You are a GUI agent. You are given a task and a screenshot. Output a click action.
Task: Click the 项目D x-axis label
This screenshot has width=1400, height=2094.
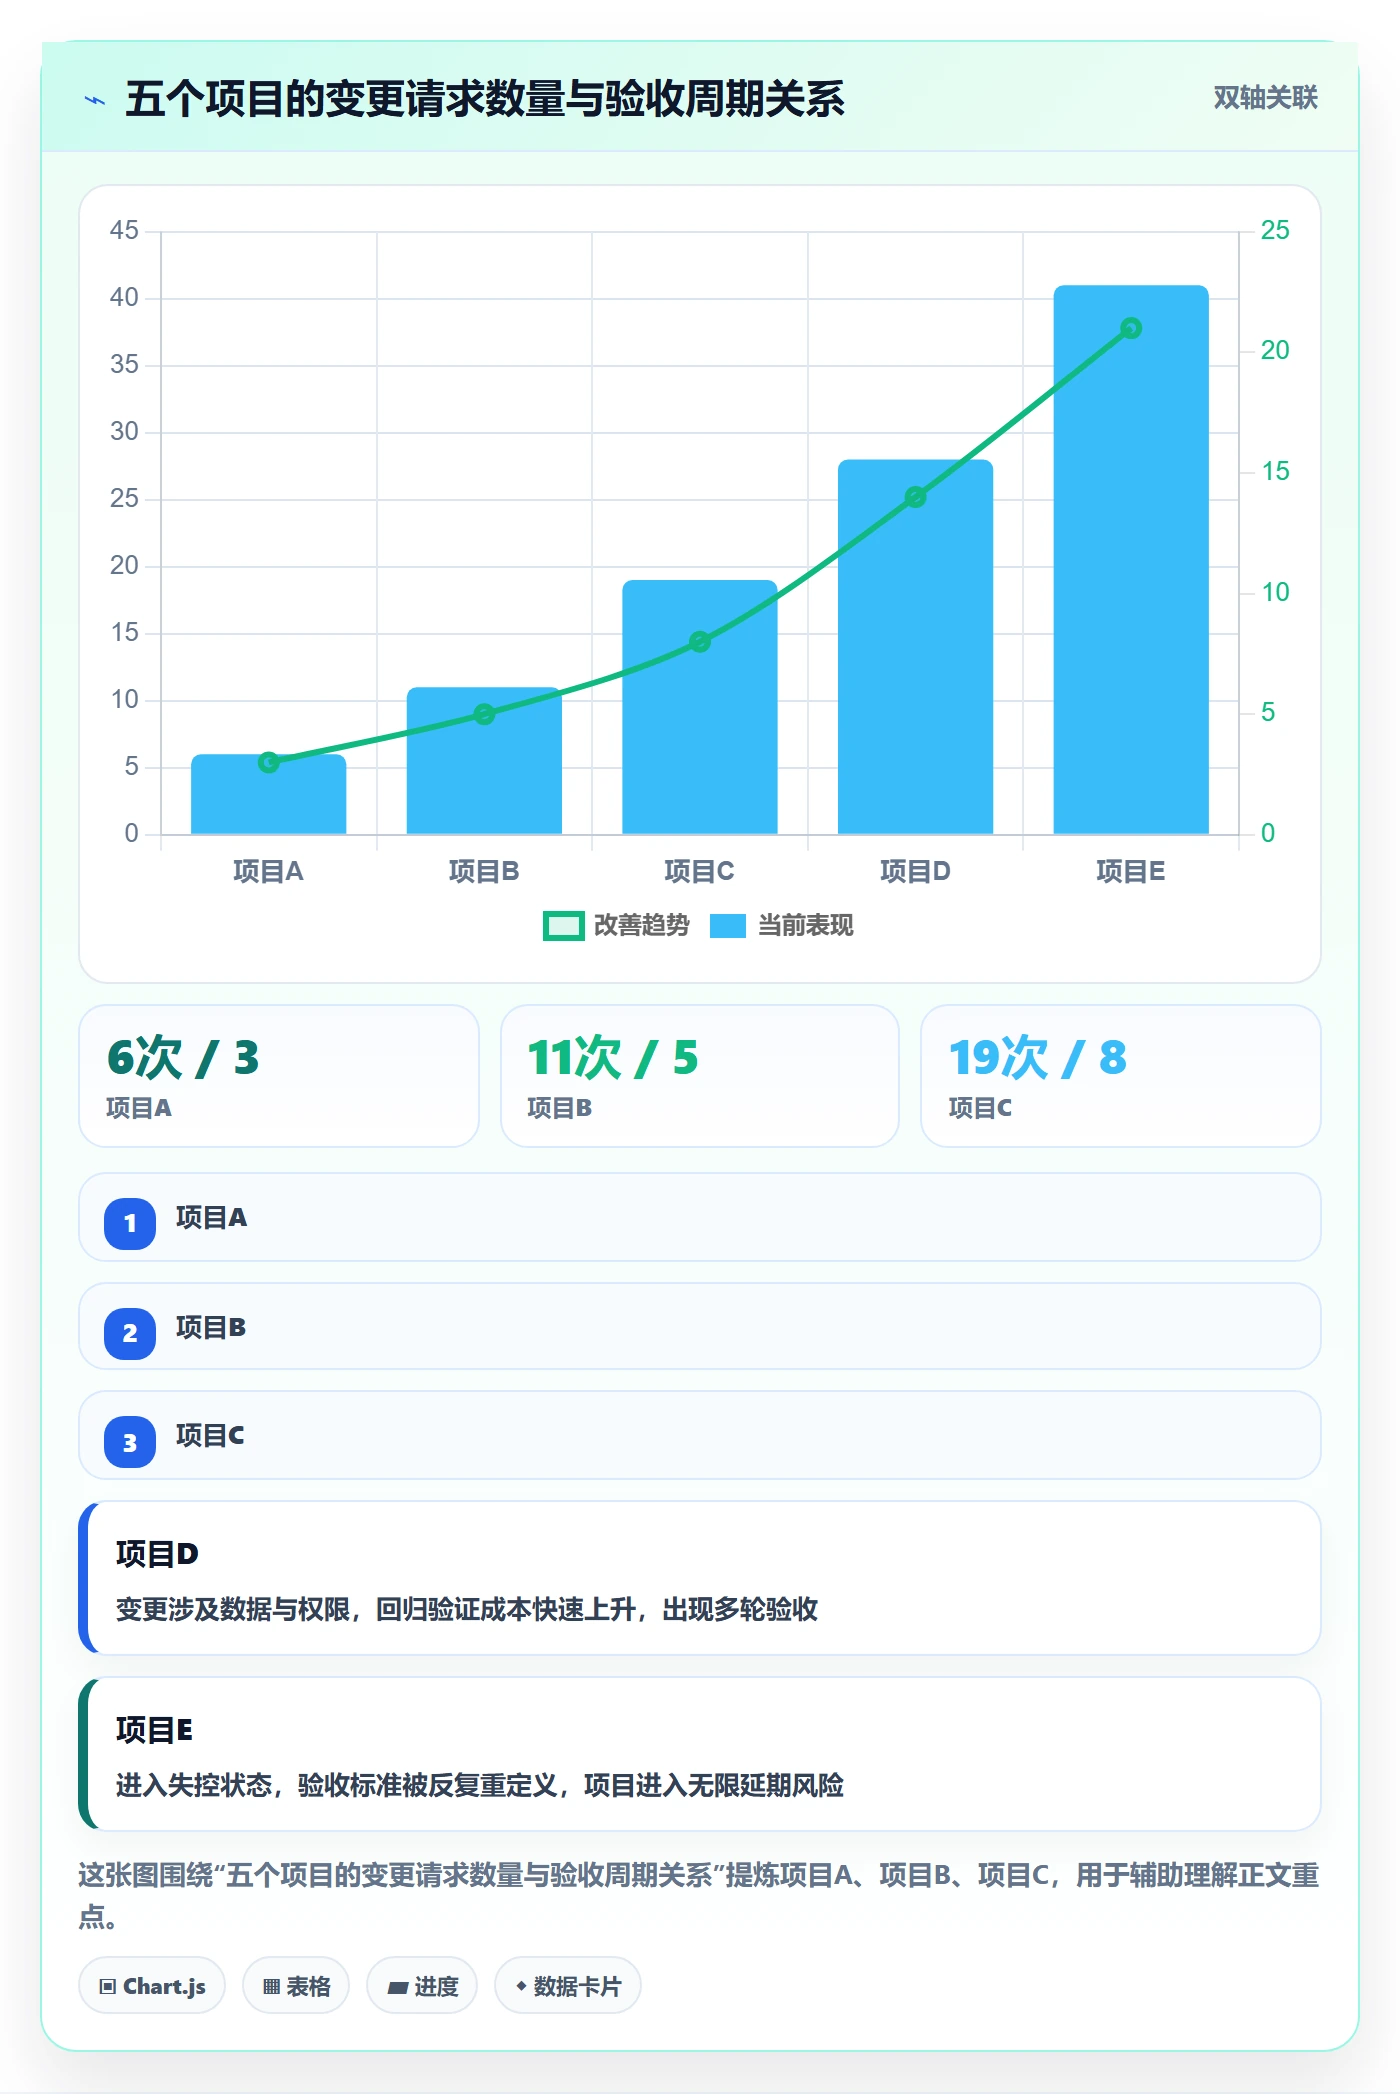915,872
